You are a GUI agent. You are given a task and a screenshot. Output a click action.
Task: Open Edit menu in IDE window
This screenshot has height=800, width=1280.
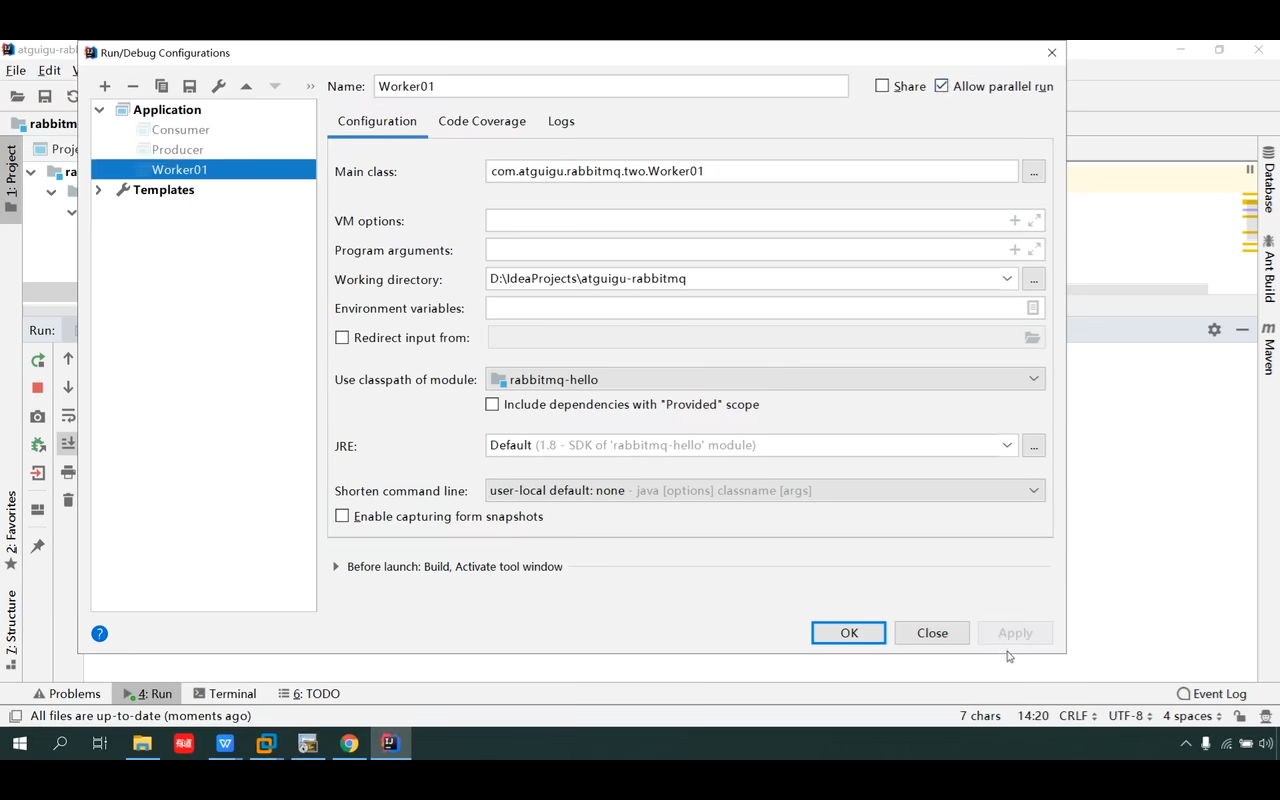tap(50, 70)
